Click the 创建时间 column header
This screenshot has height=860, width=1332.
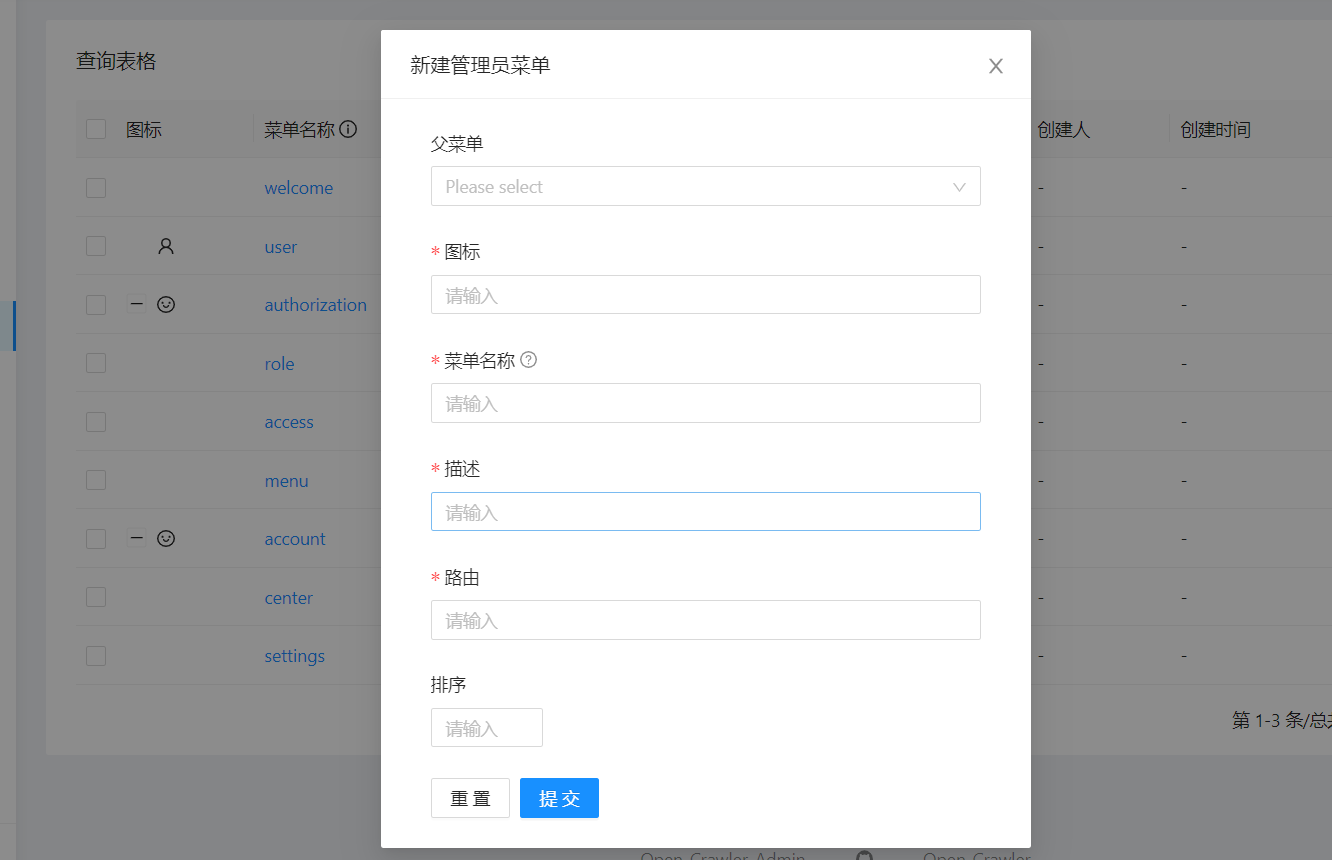tap(1215, 129)
